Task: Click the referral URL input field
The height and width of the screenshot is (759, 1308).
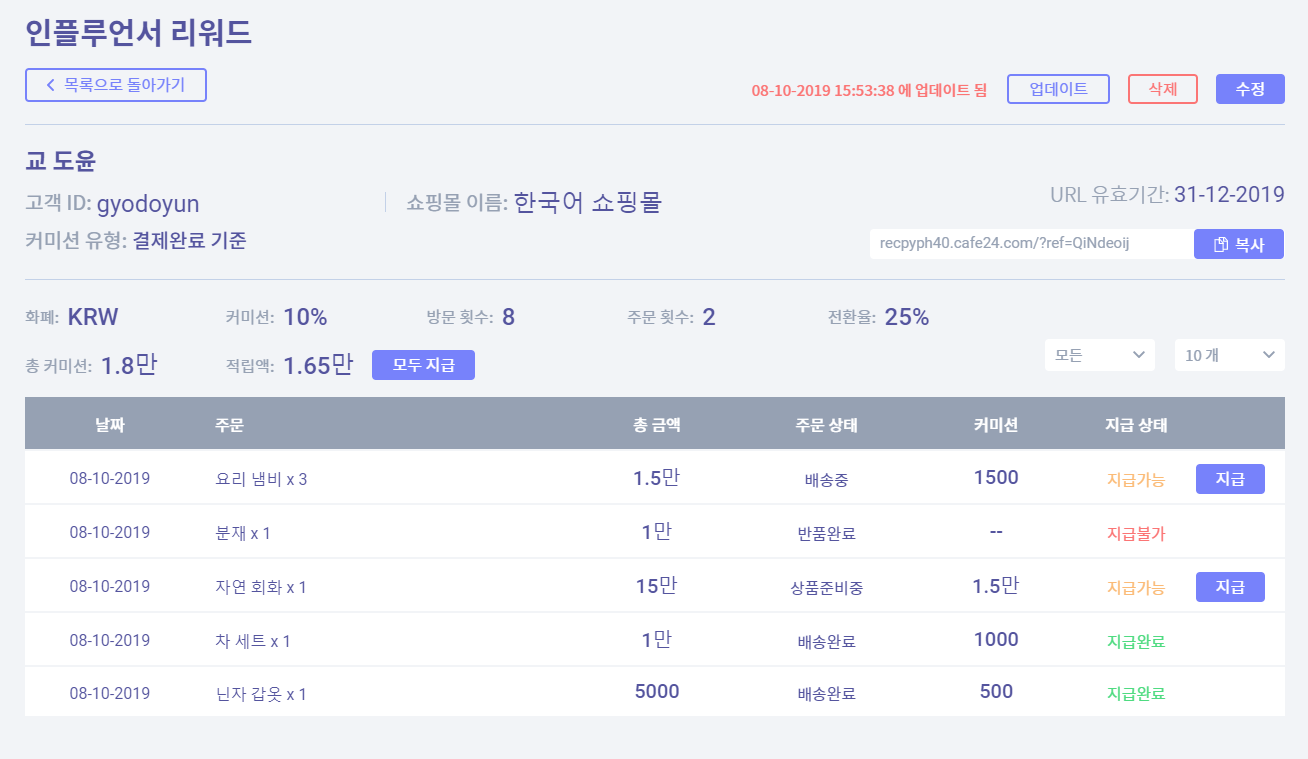Action: [1030, 244]
